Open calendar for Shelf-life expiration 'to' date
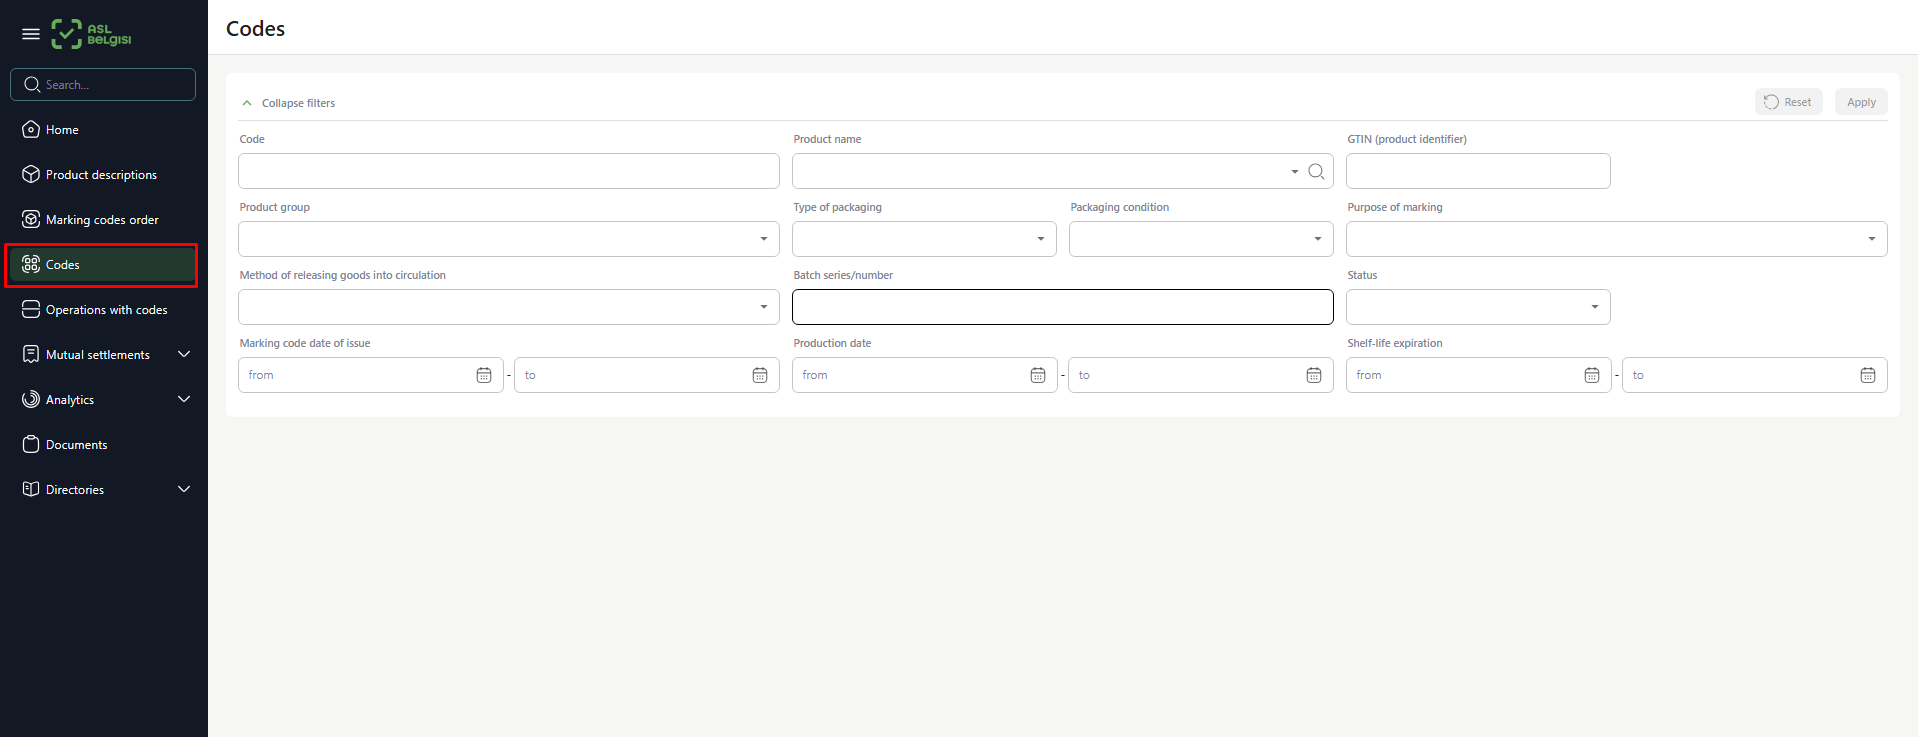Image resolution: width=1918 pixels, height=737 pixels. pyautogui.click(x=1868, y=375)
